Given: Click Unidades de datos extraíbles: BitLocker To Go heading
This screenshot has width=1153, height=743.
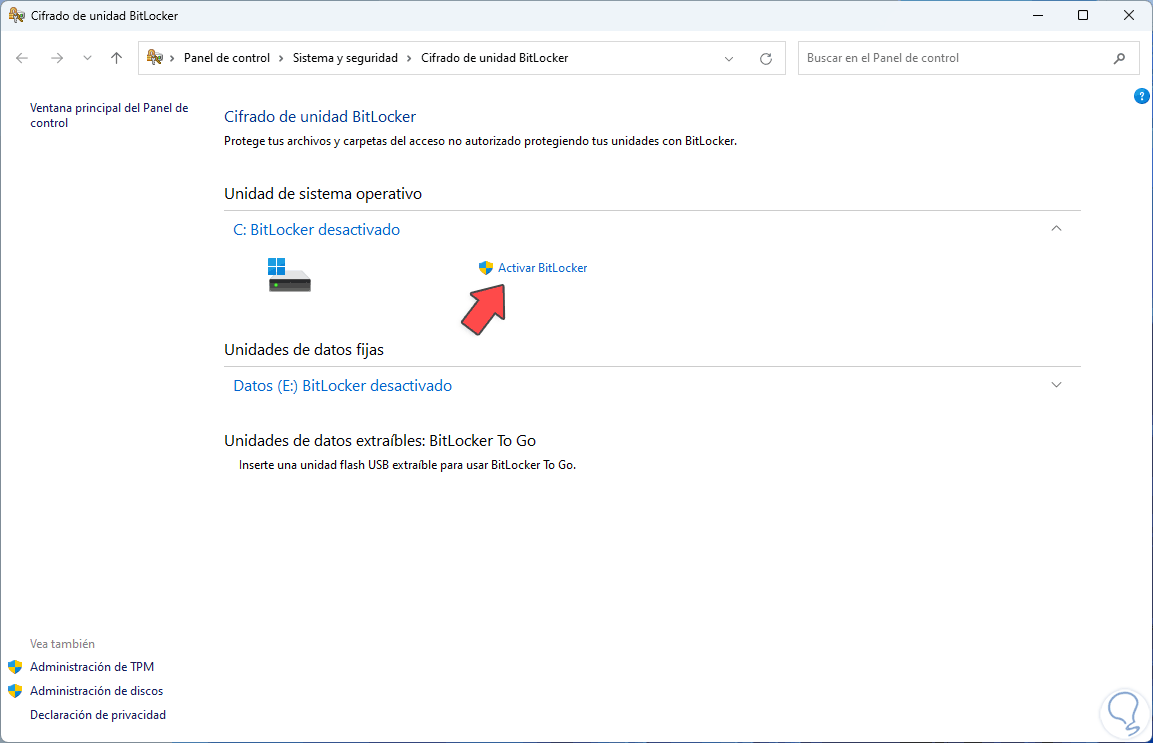Looking at the screenshot, I should (x=379, y=441).
